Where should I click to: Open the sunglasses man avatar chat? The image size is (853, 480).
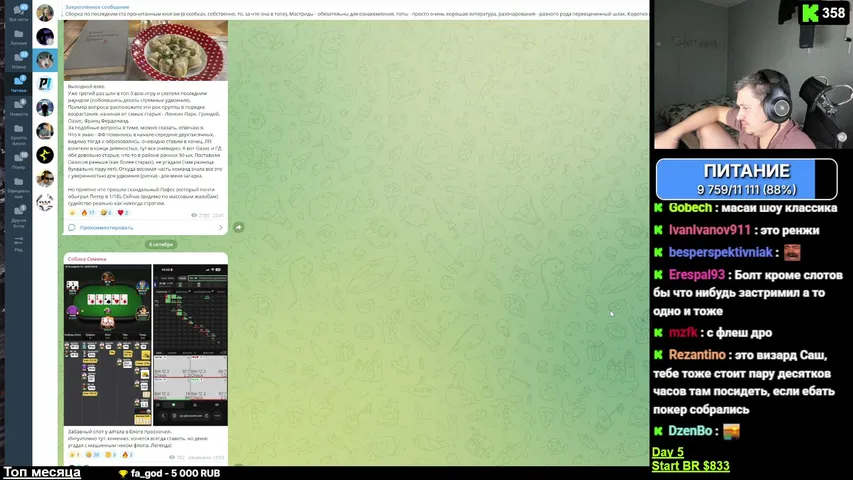(45, 179)
